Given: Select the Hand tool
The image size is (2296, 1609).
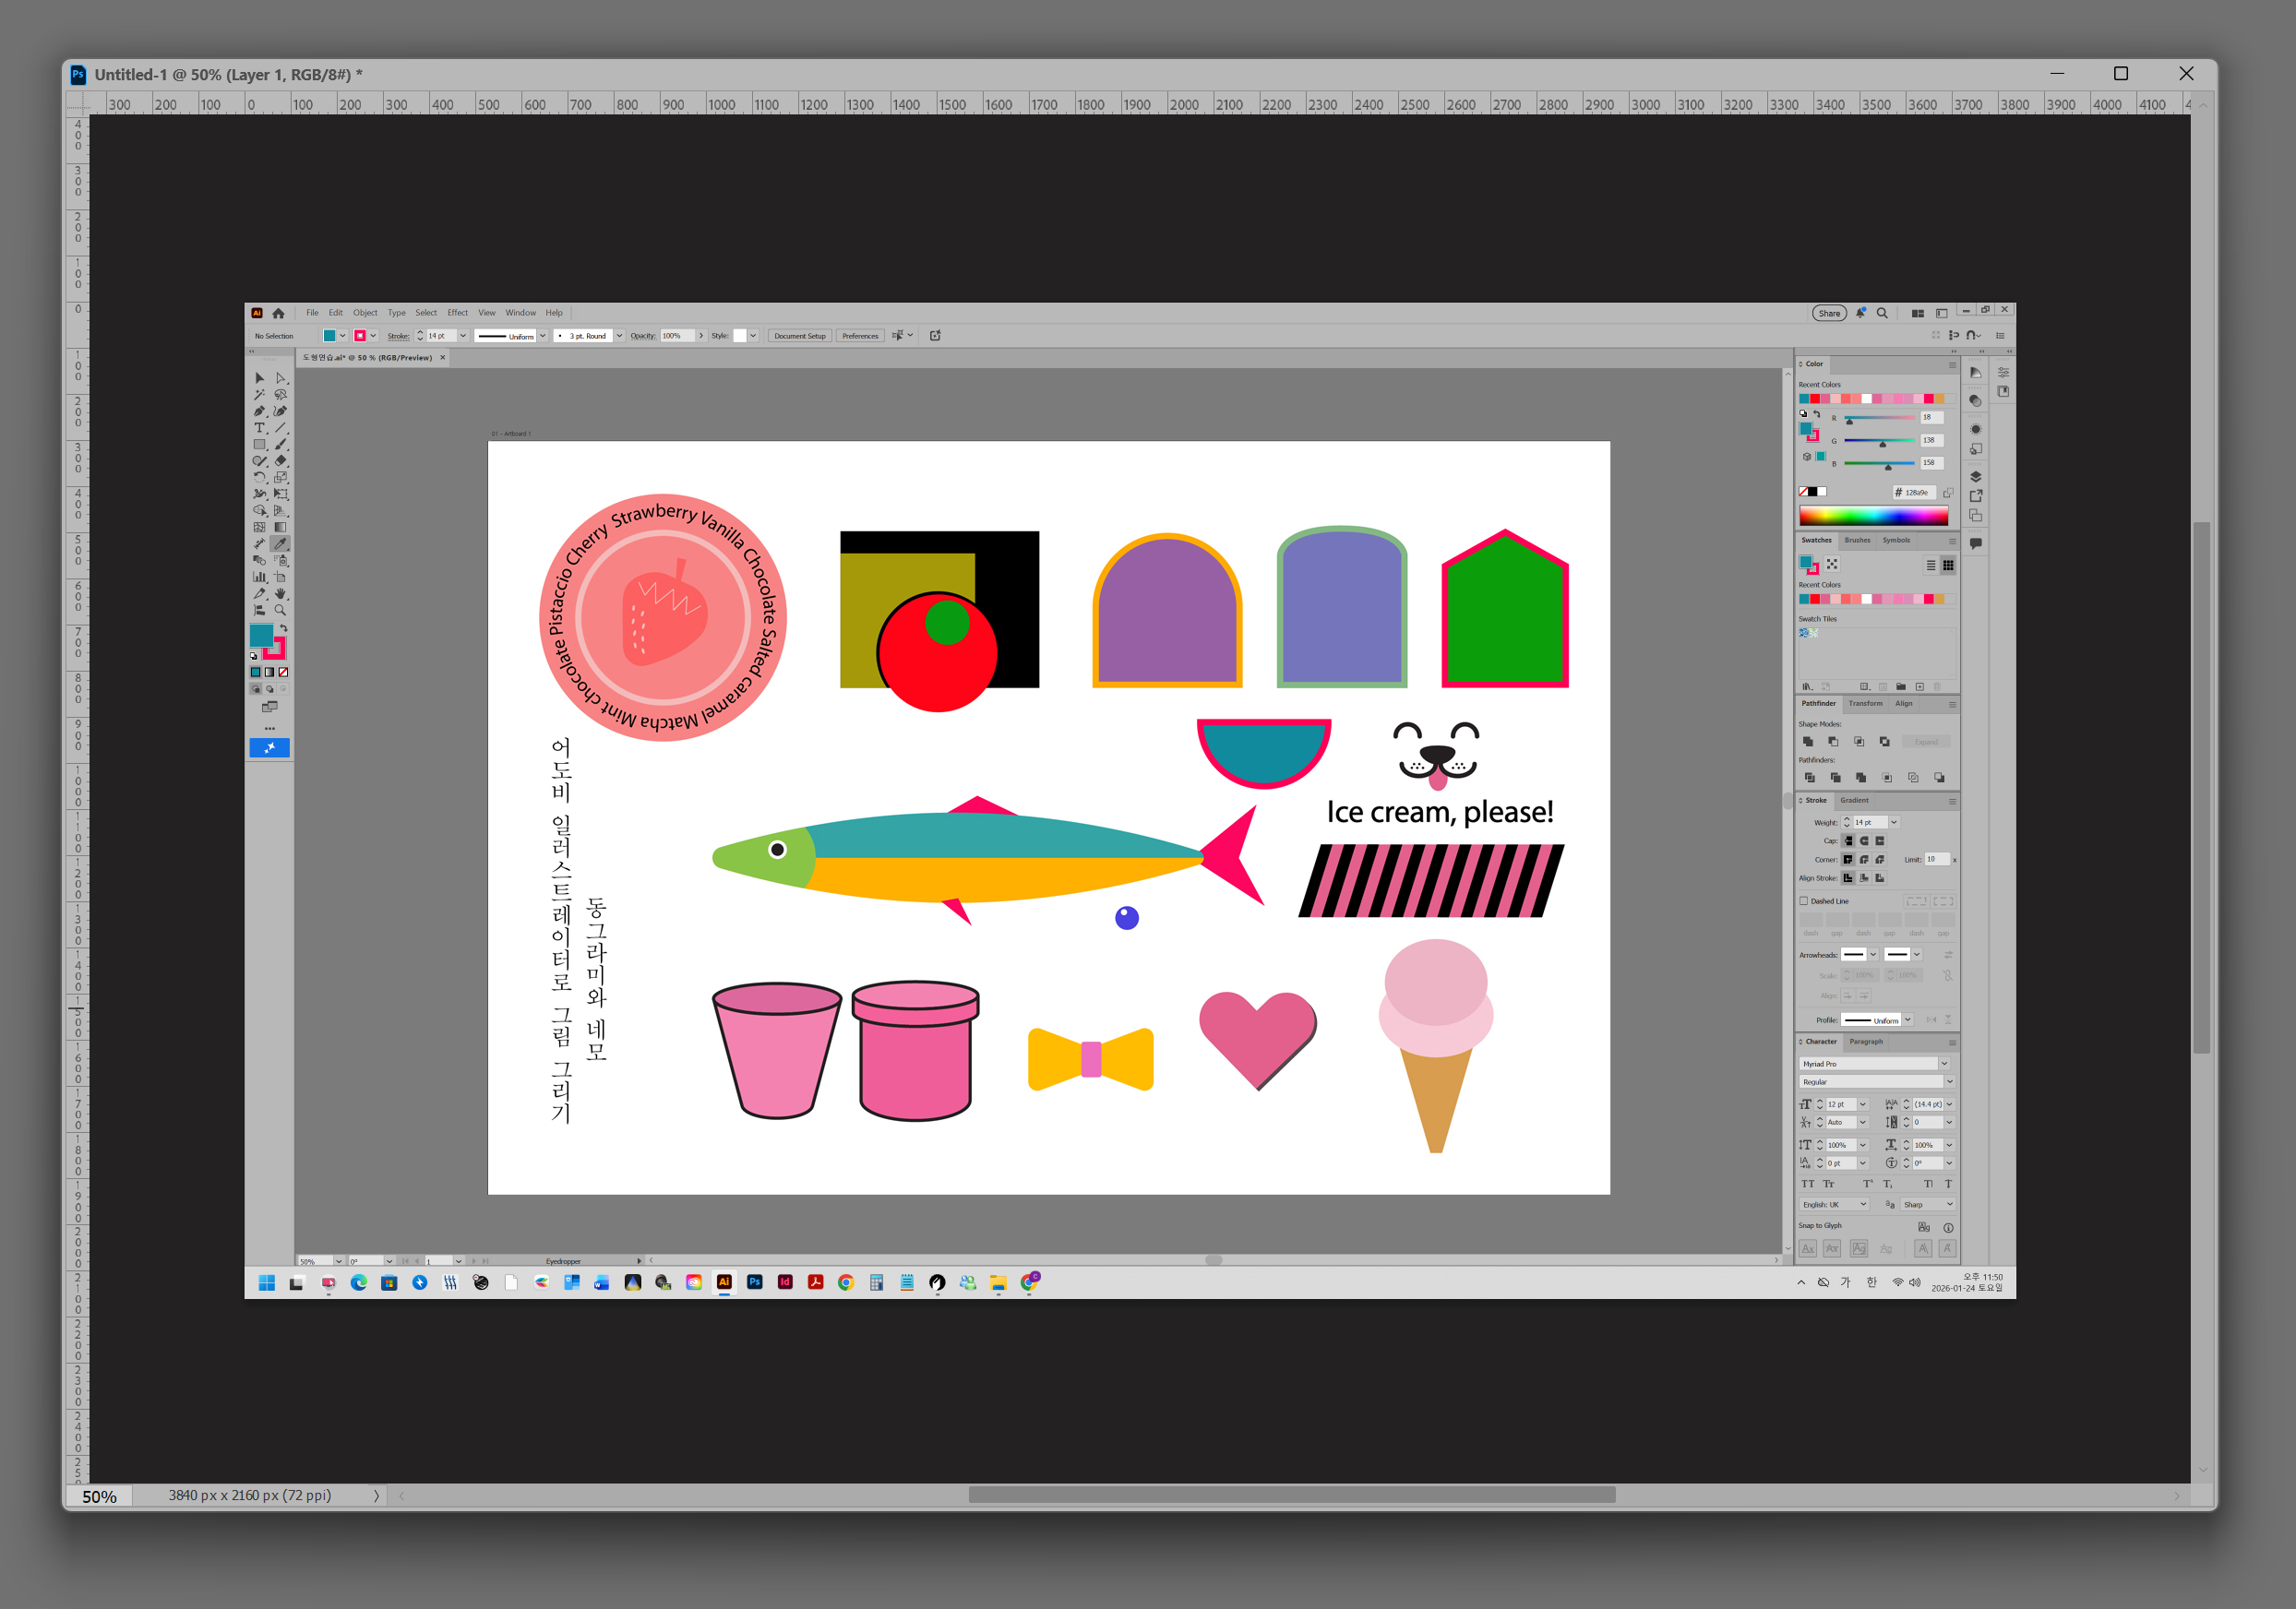Looking at the screenshot, I should point(281,594).
